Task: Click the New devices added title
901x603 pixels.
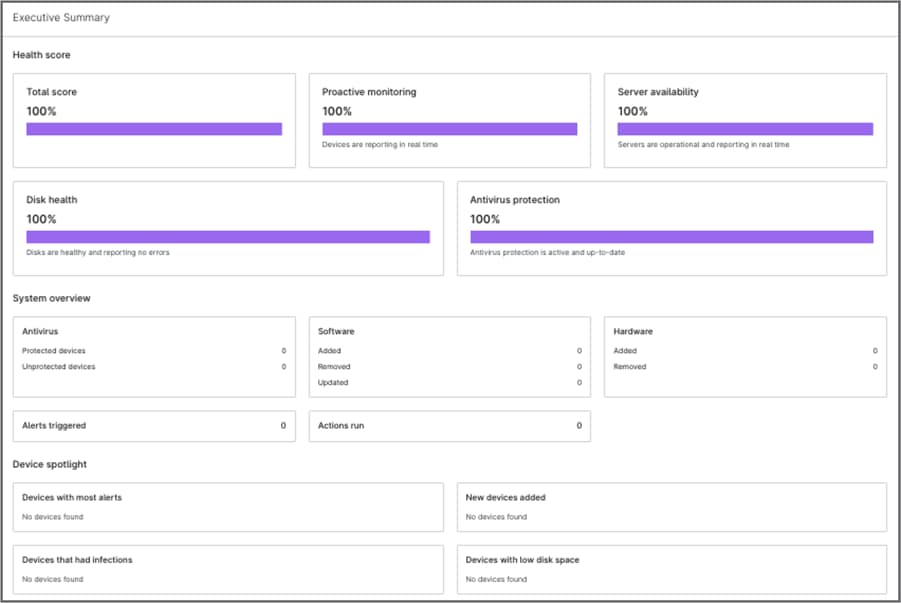Action: [x=506, y=498]
